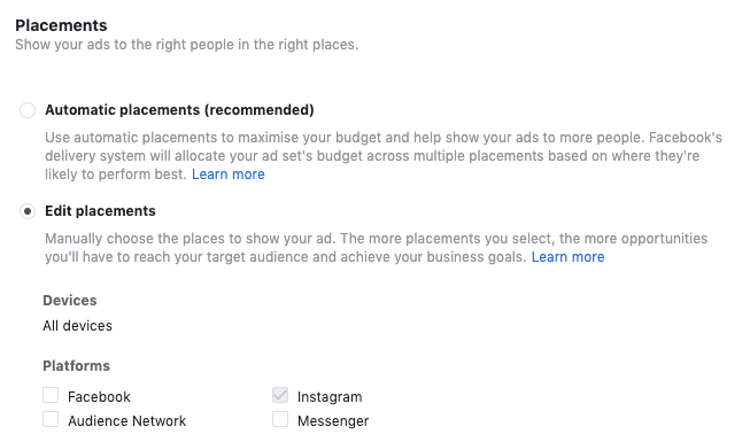Enable the Facebook platform checkbox
Viewport: 750px width, 441px height.
click(51, 396)
